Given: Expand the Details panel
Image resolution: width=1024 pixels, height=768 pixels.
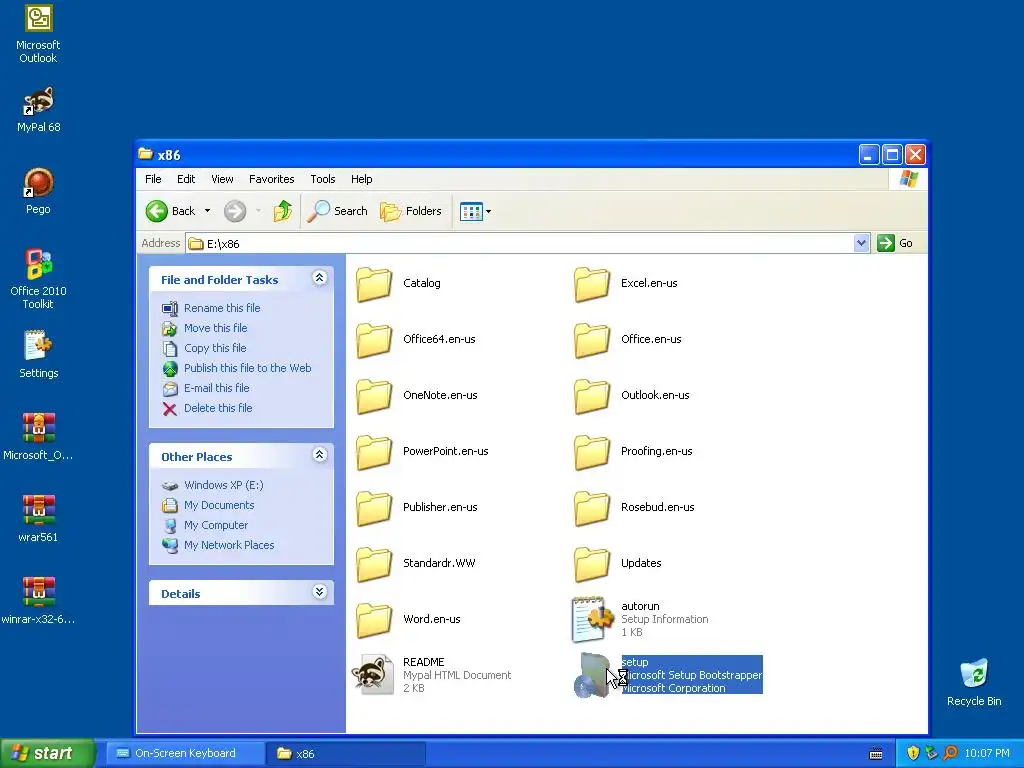Looking at the screenshot, I should coord(319,592).
